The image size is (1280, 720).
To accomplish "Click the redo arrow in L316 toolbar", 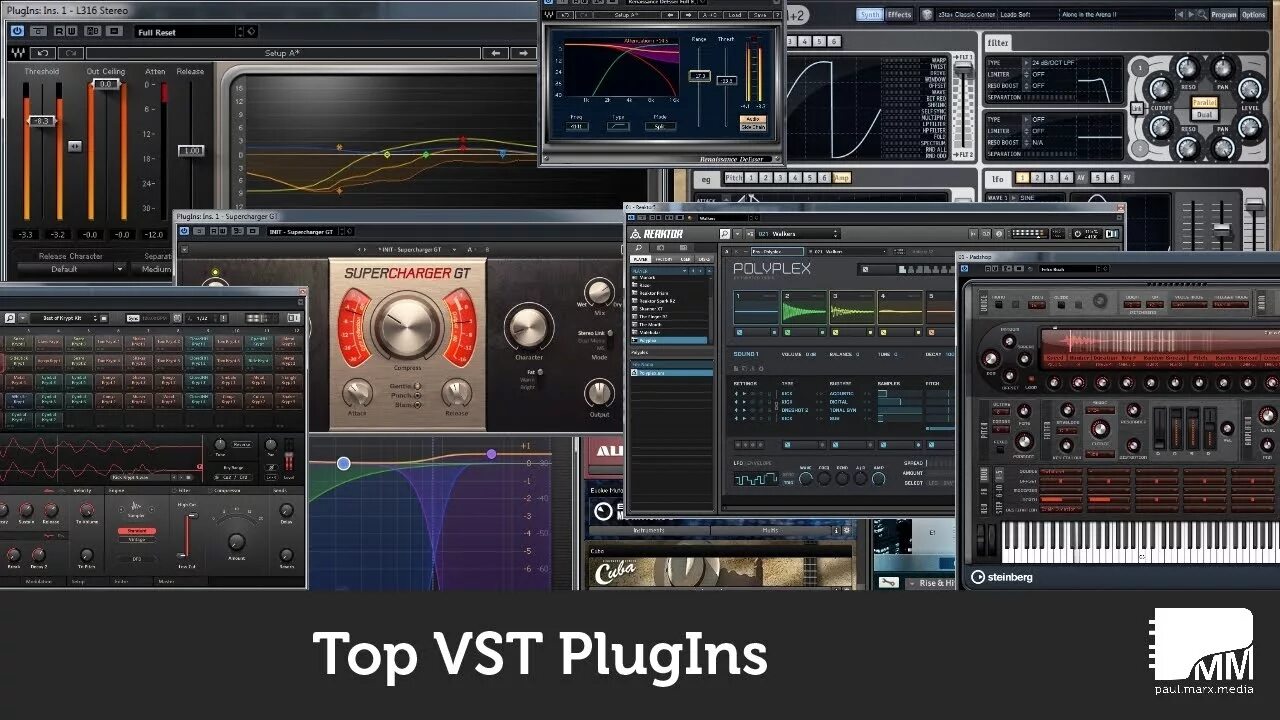I will coord(69,53).
